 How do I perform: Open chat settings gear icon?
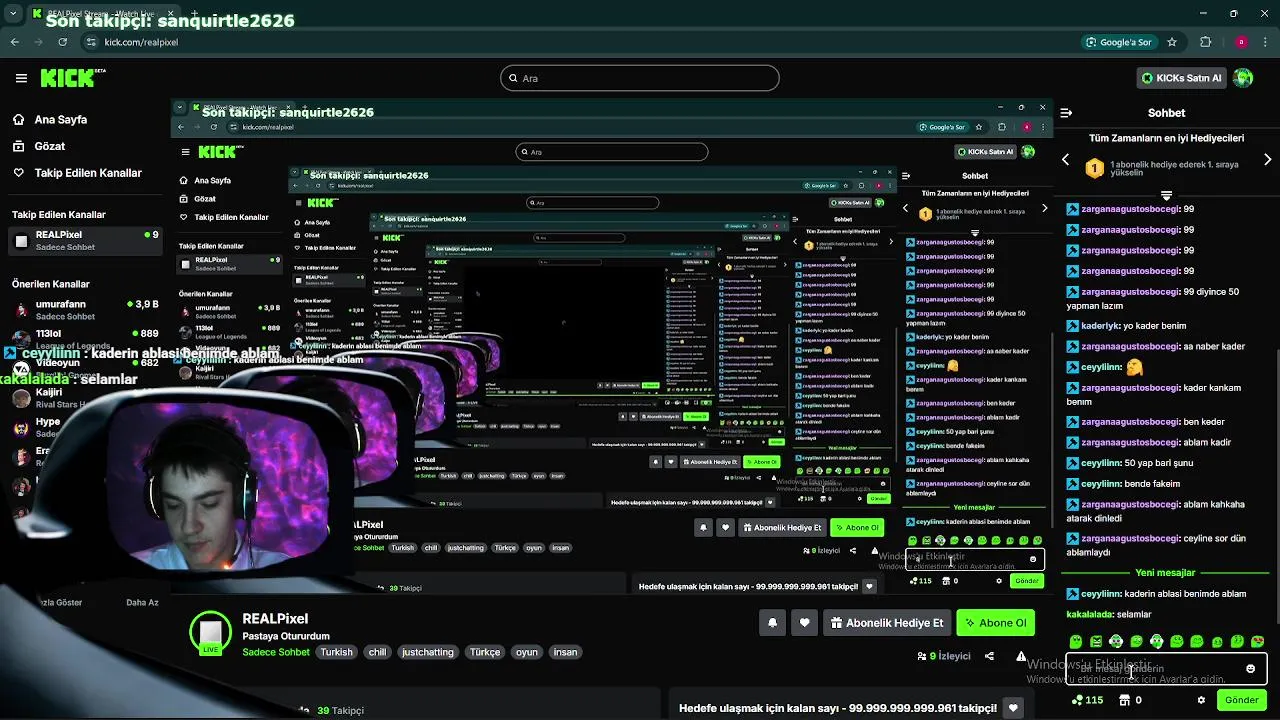1201,700
